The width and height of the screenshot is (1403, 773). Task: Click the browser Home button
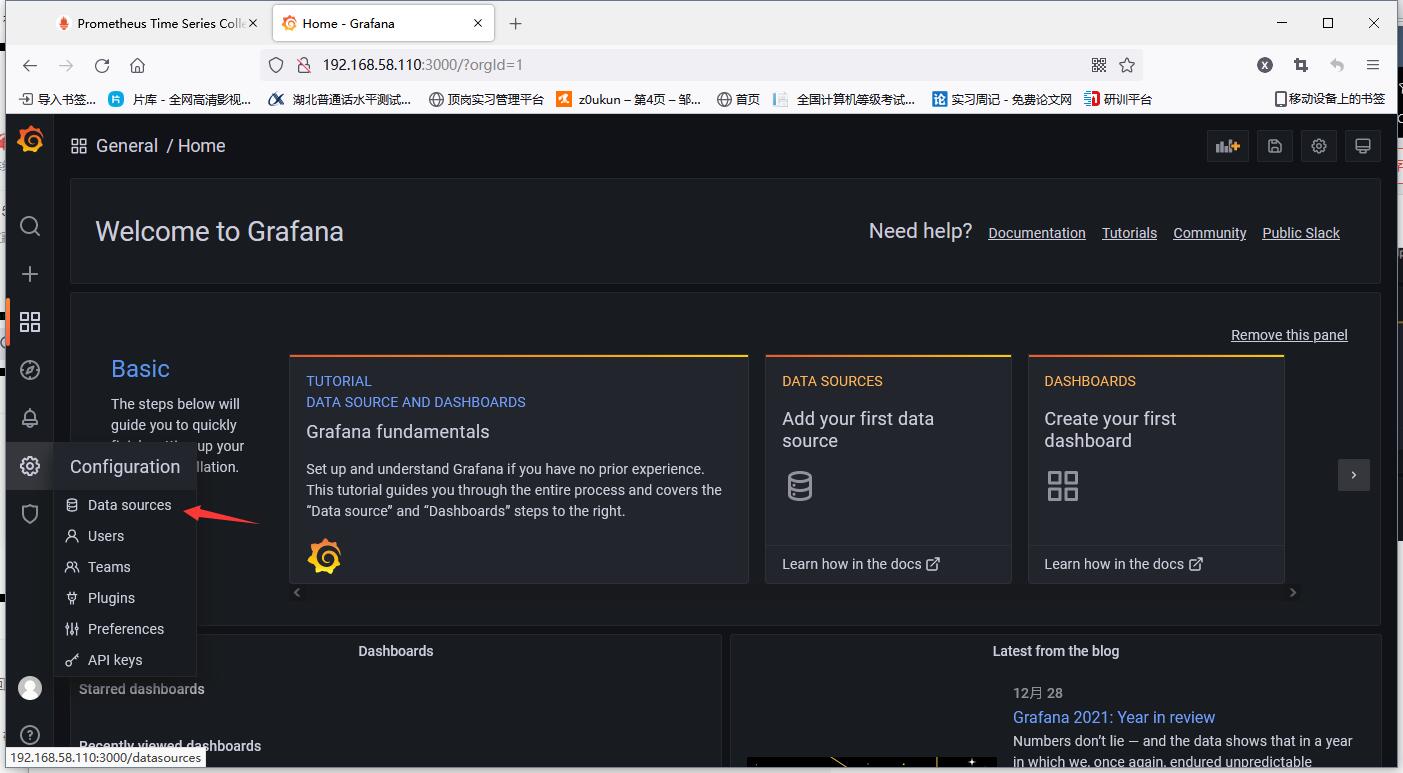tap(138, 65)
